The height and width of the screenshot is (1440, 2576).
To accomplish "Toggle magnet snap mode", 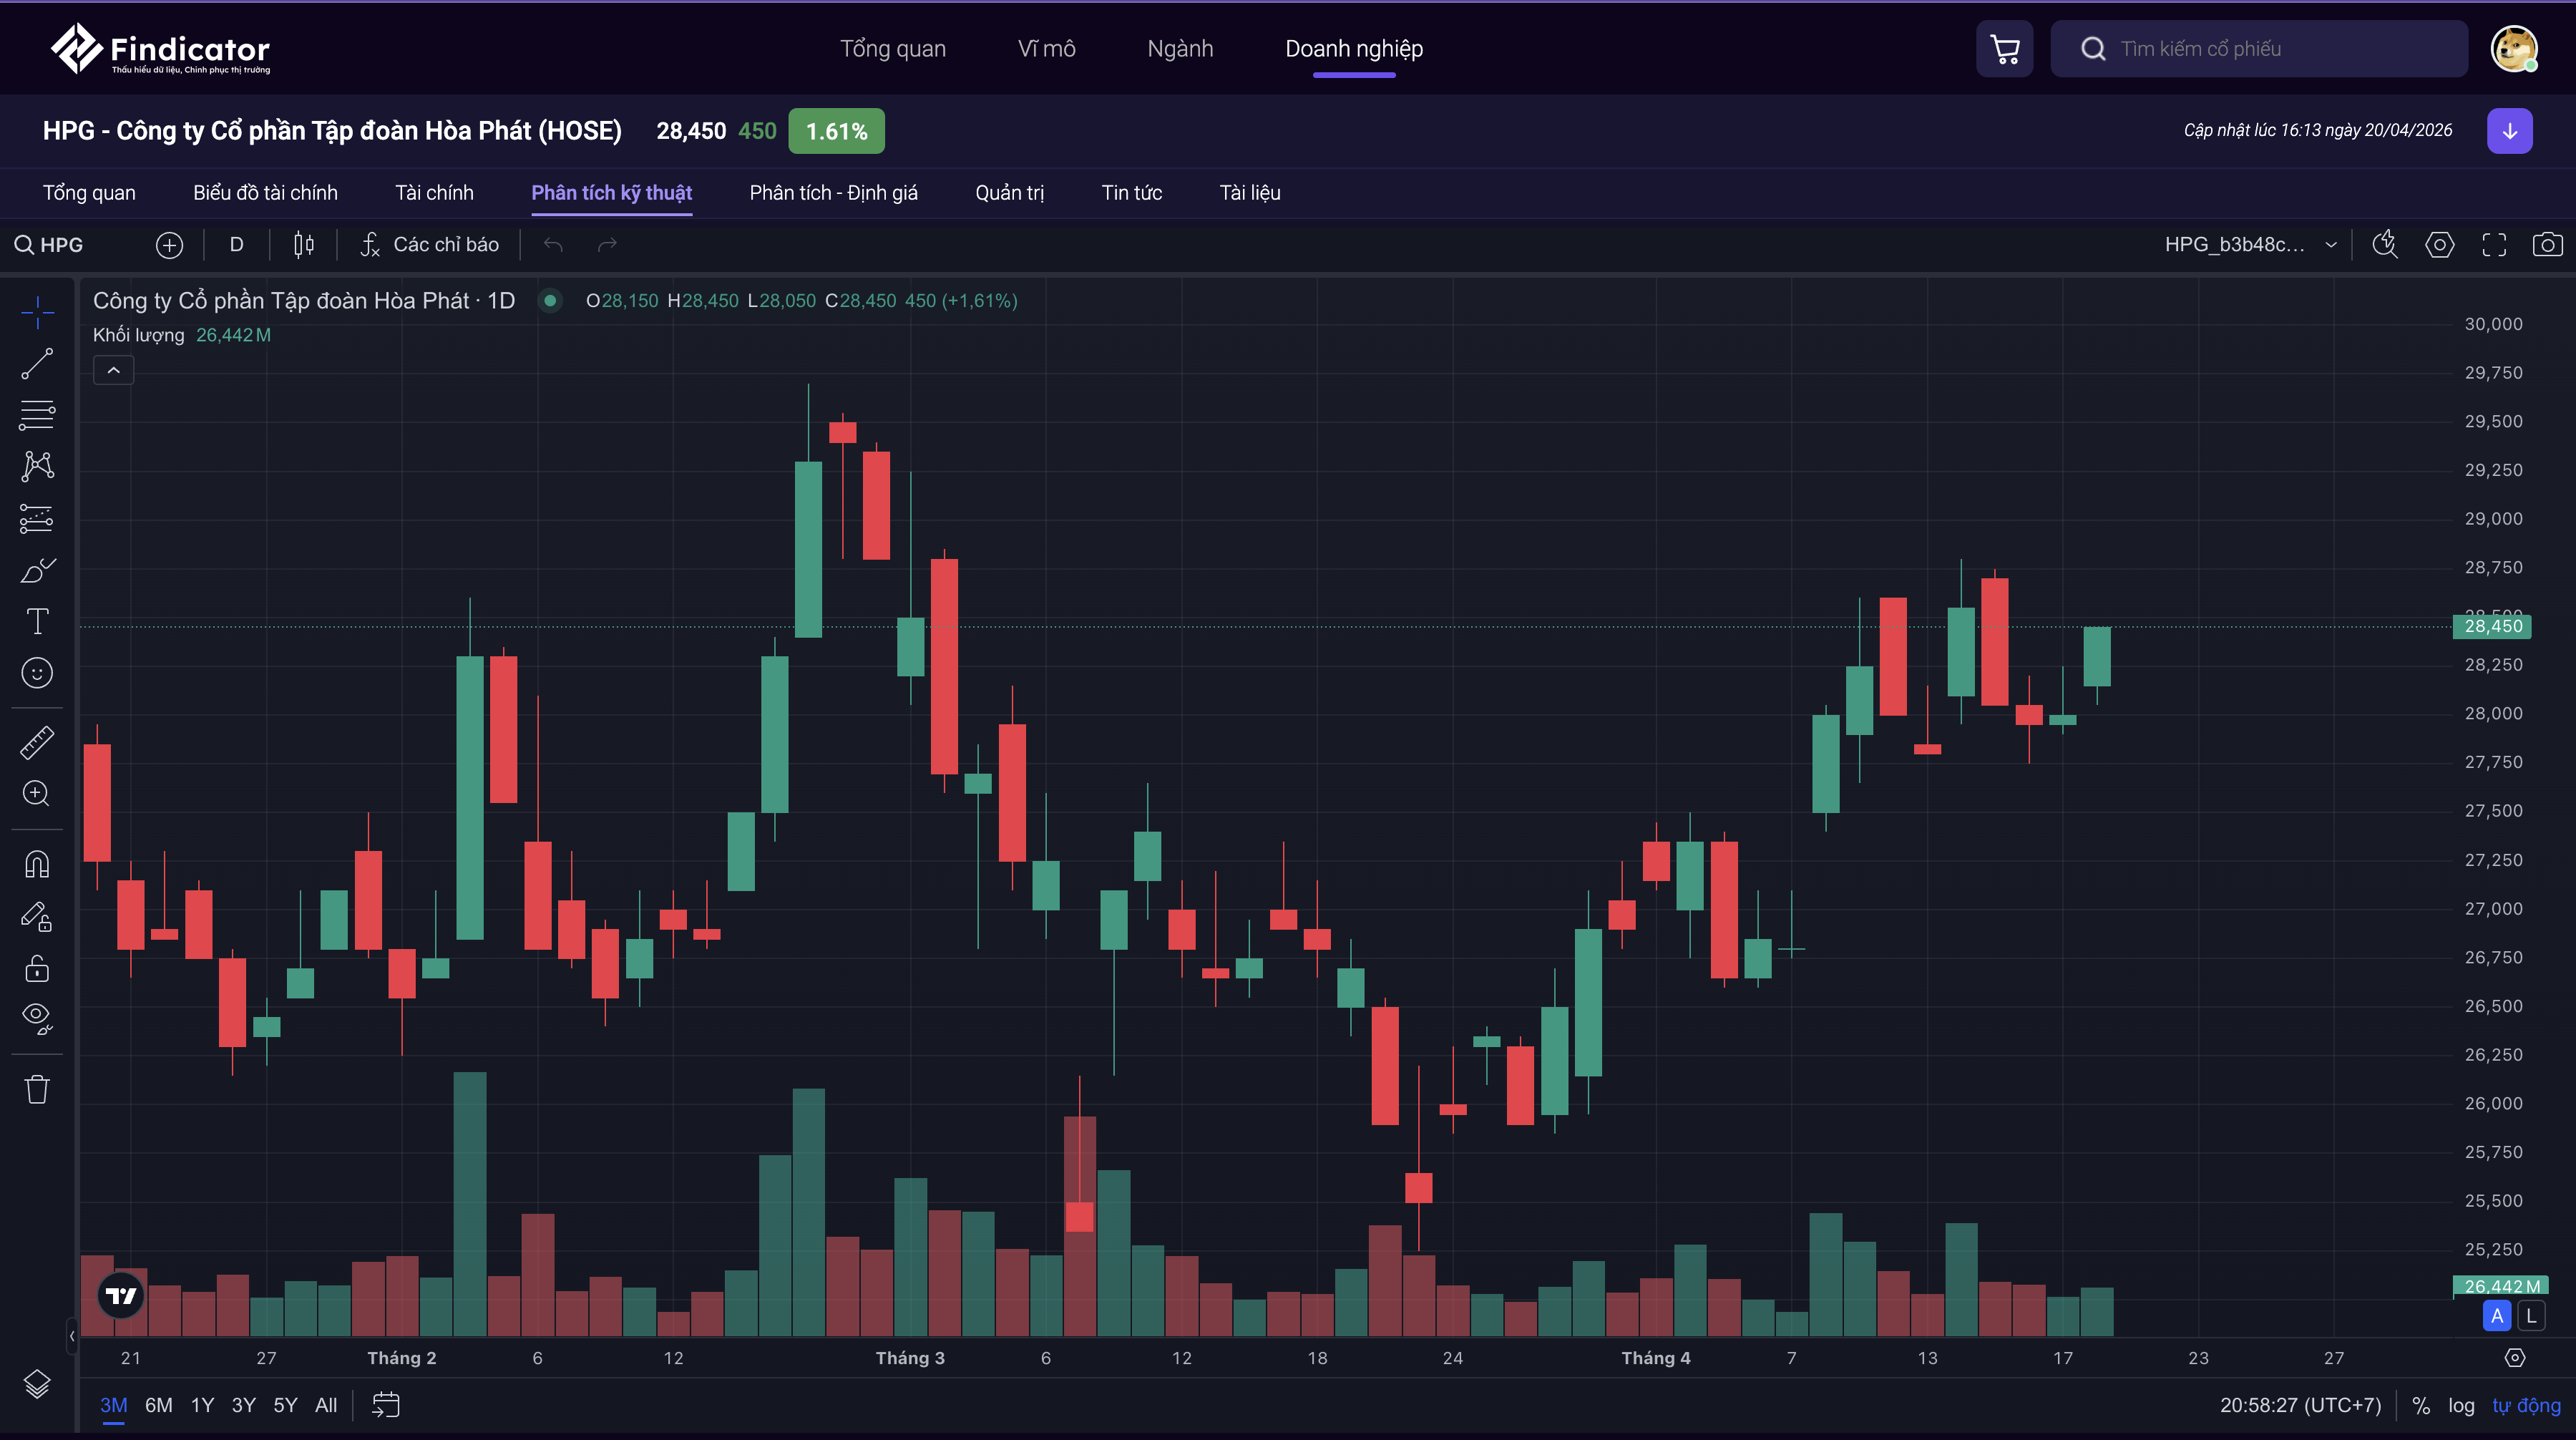I will tap(37, 864).
